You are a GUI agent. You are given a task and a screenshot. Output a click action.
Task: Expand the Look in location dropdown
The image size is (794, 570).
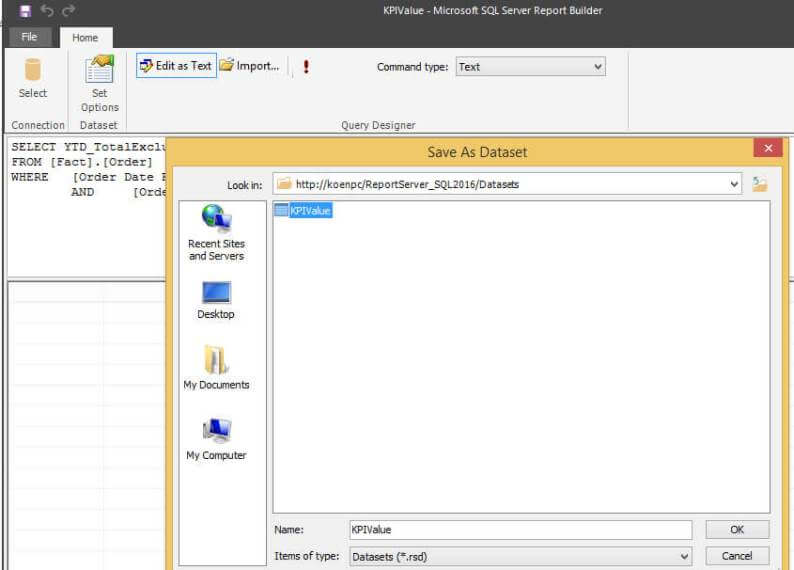(x=734, y=184)
